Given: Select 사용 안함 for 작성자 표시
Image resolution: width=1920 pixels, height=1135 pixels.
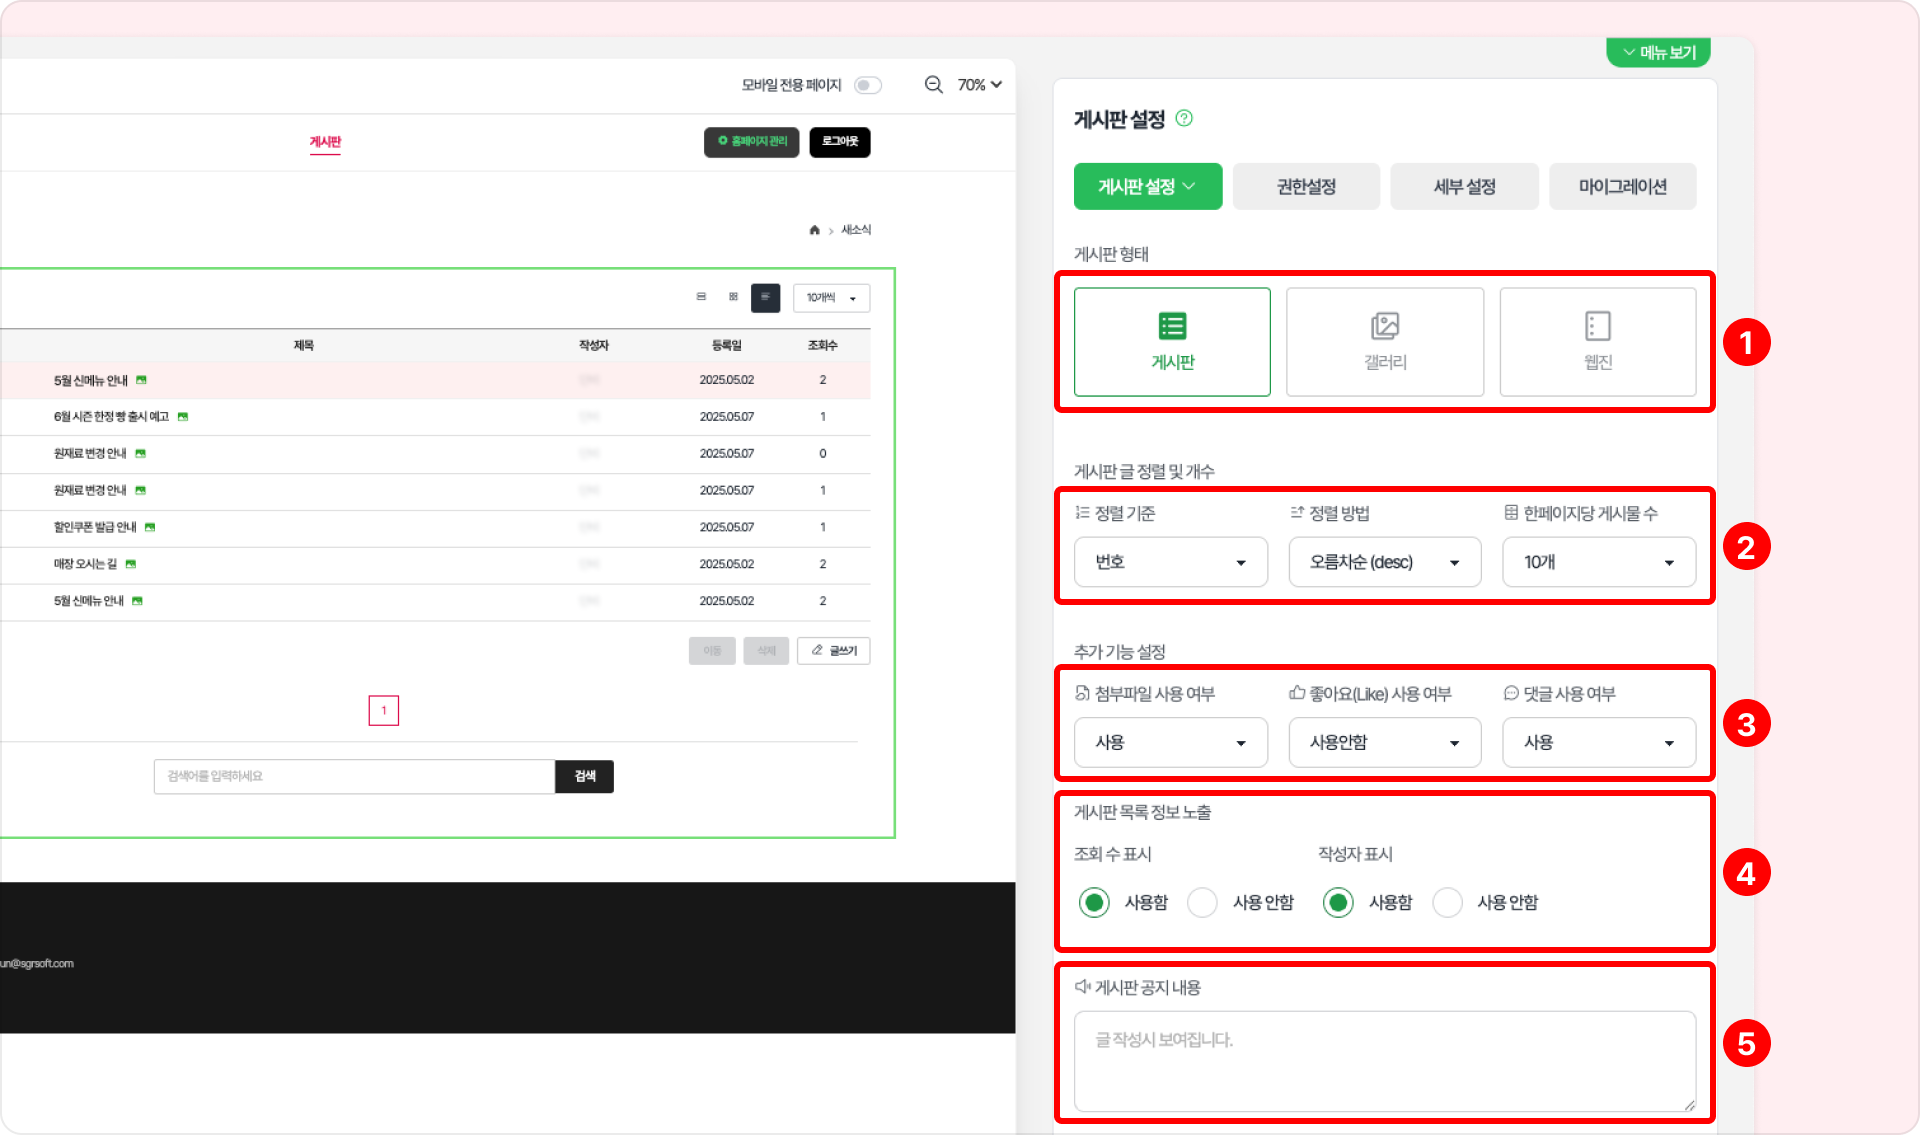Looking at the screenshot, I should click(1447, 902).
